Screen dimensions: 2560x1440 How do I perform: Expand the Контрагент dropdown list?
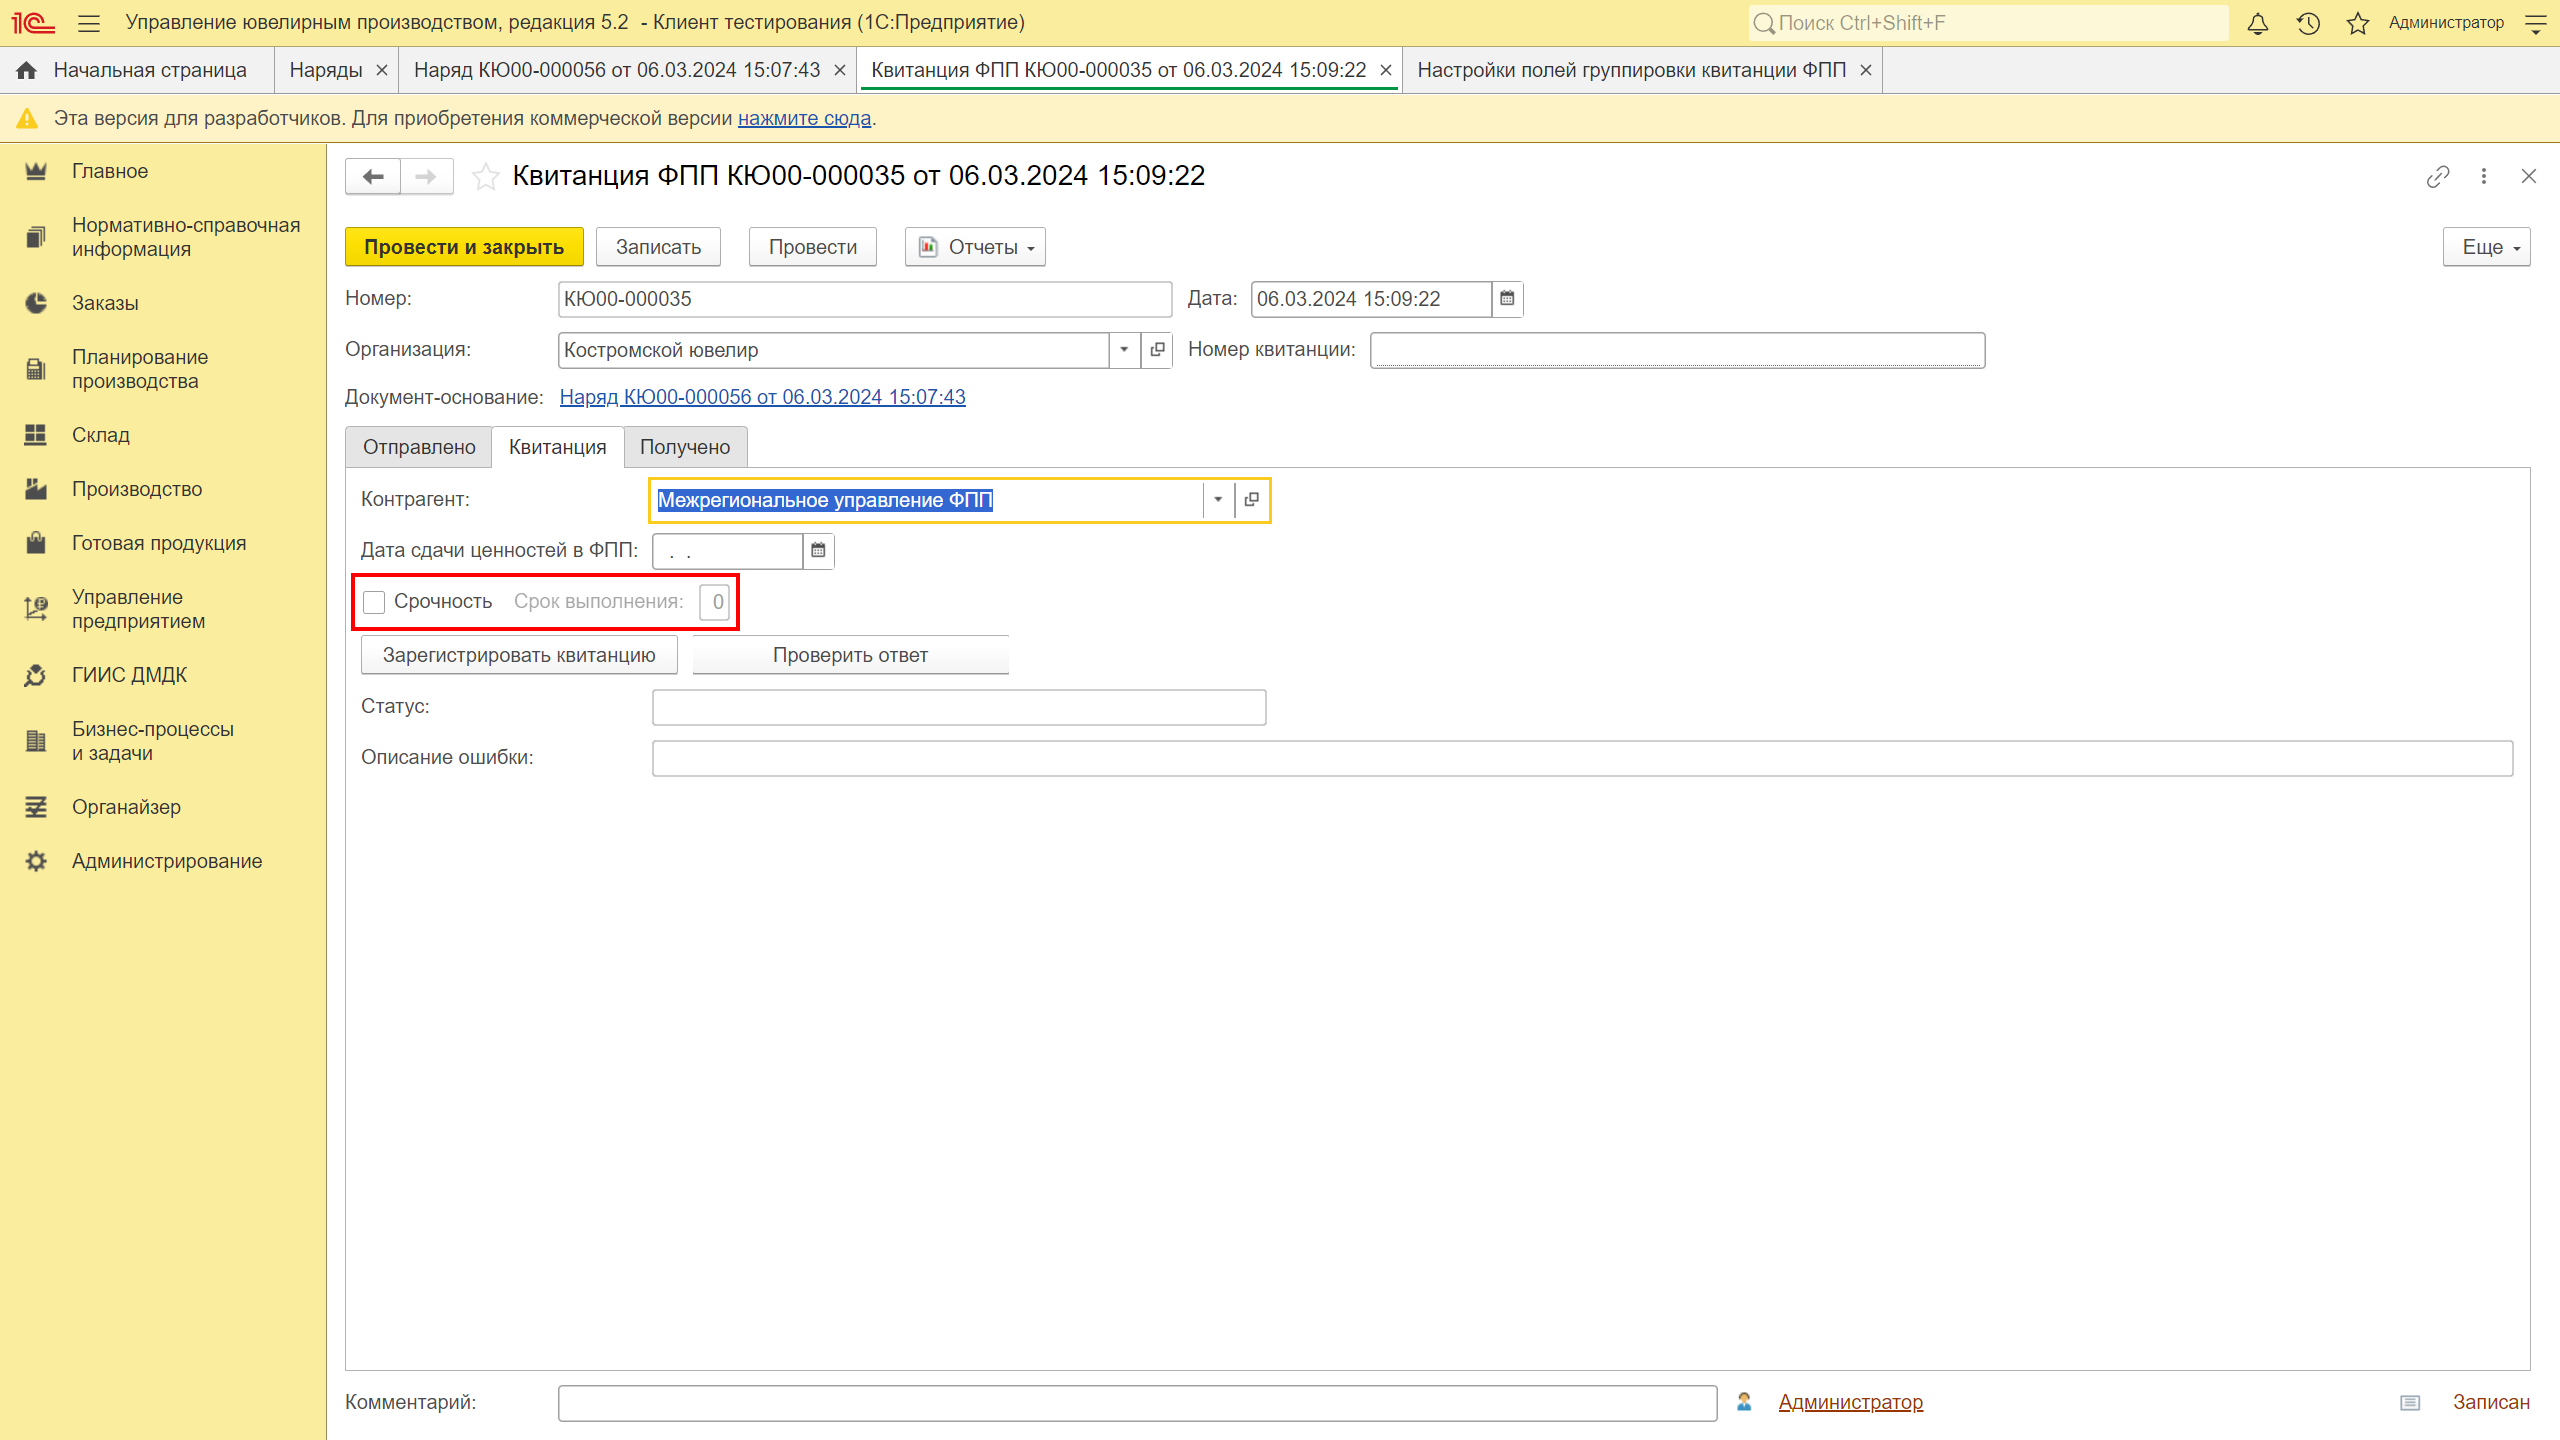[1218, 500]
